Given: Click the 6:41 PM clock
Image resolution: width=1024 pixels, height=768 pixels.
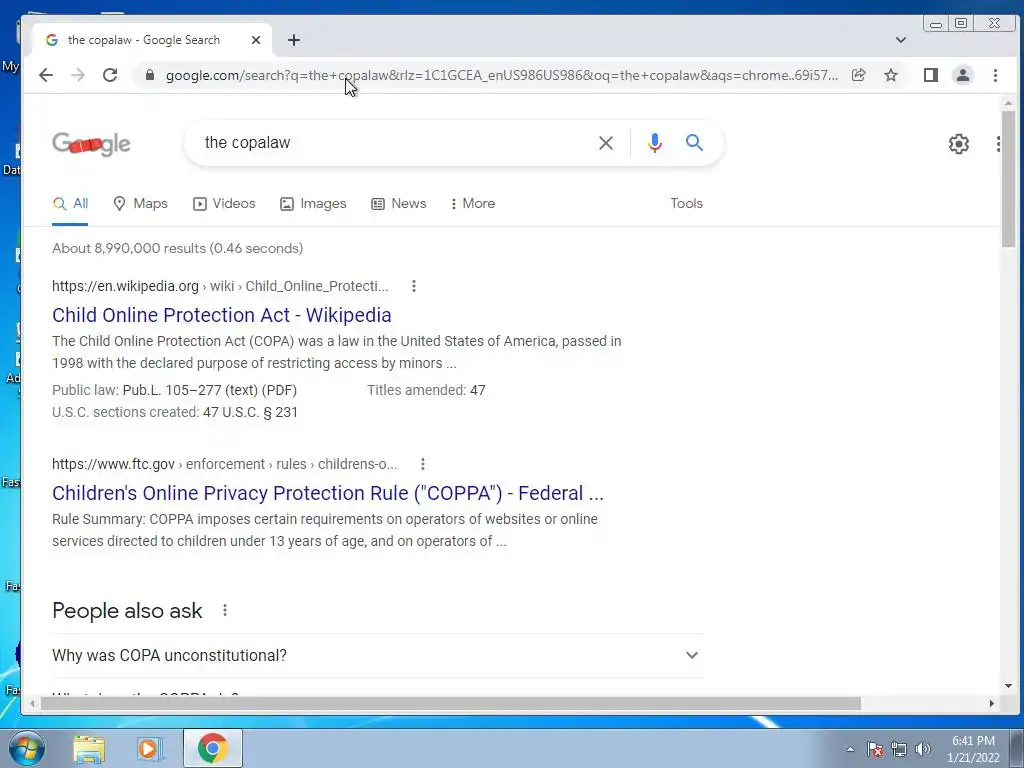Looking at the screenshot, I should click(x=973, y=741).
